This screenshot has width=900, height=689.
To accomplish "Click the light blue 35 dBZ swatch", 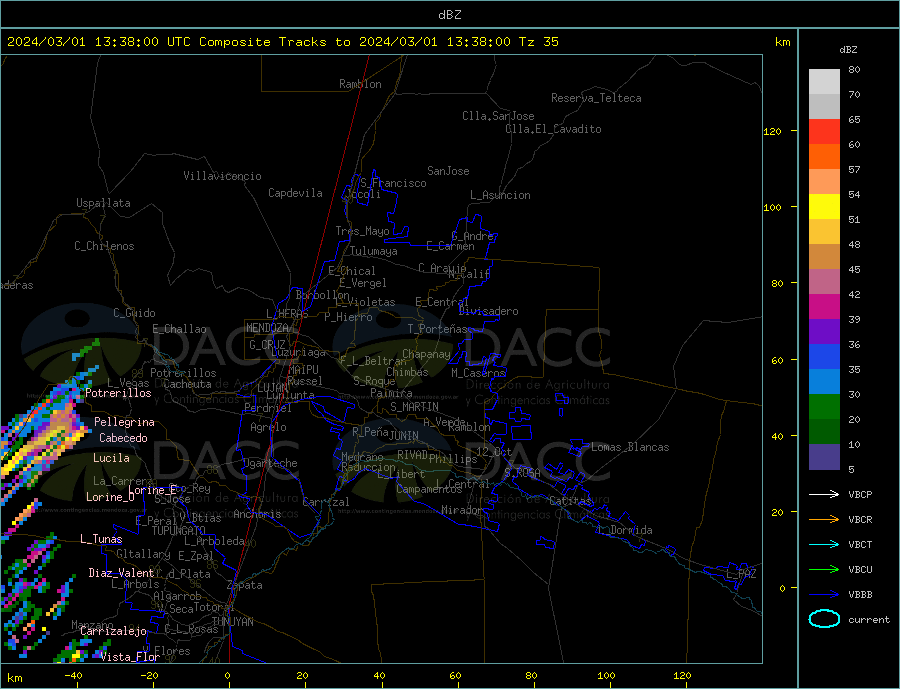I will pos(824,382).
